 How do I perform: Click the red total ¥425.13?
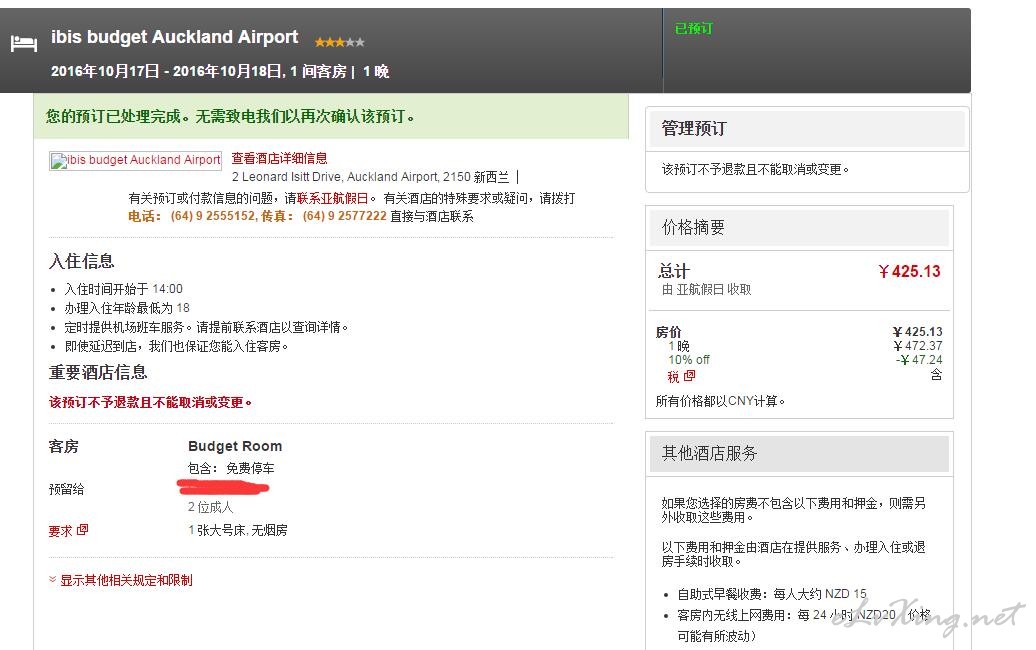909,271
